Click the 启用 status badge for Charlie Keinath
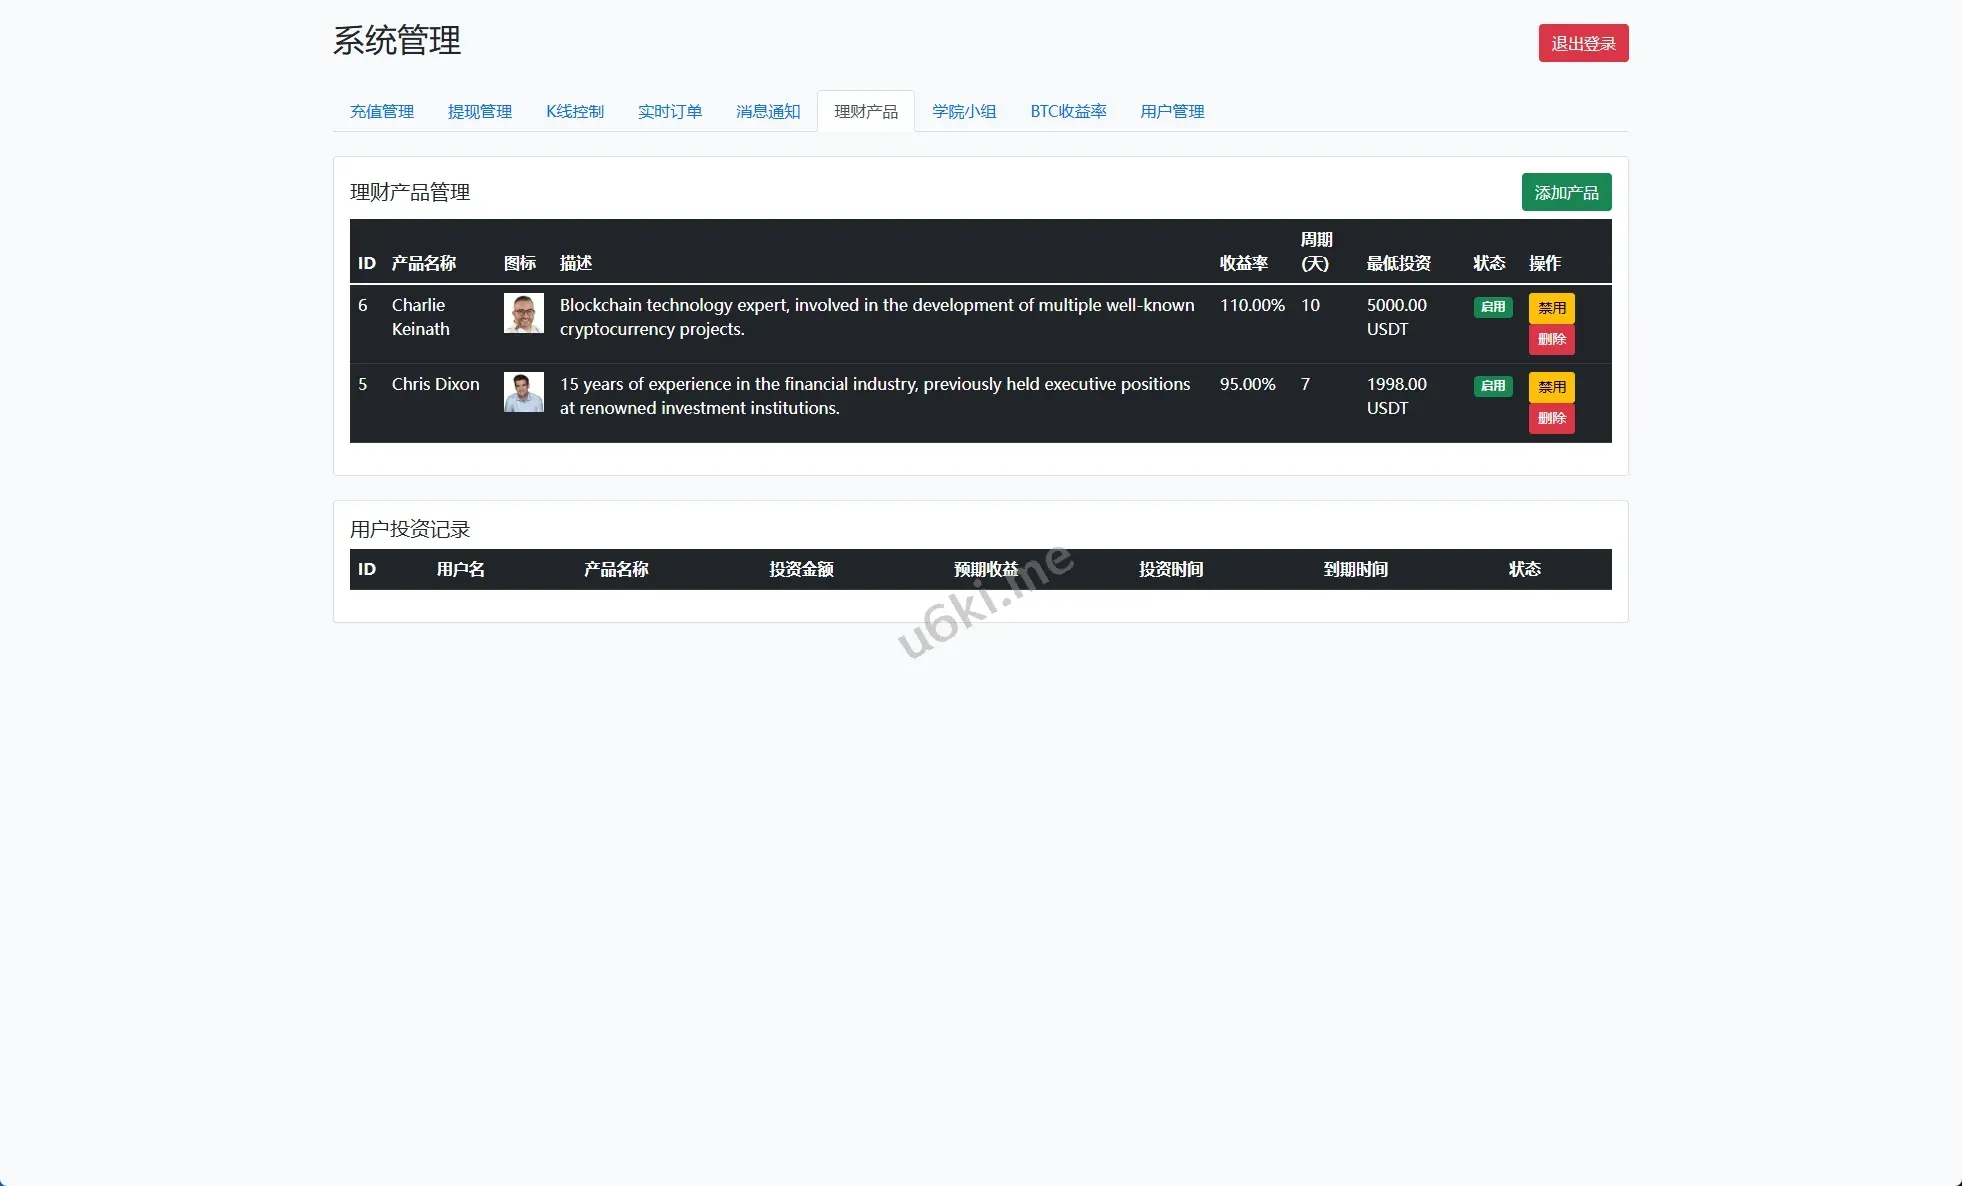This screenshot has height=1186, width=1962. coord(1493,307)
